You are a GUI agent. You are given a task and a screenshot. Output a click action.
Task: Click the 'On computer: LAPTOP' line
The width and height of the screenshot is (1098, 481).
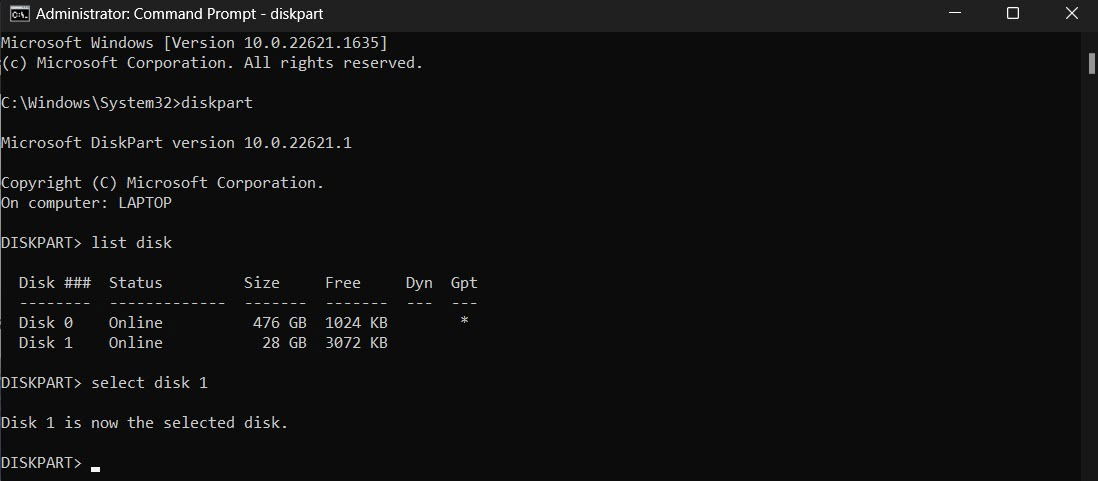86,203
